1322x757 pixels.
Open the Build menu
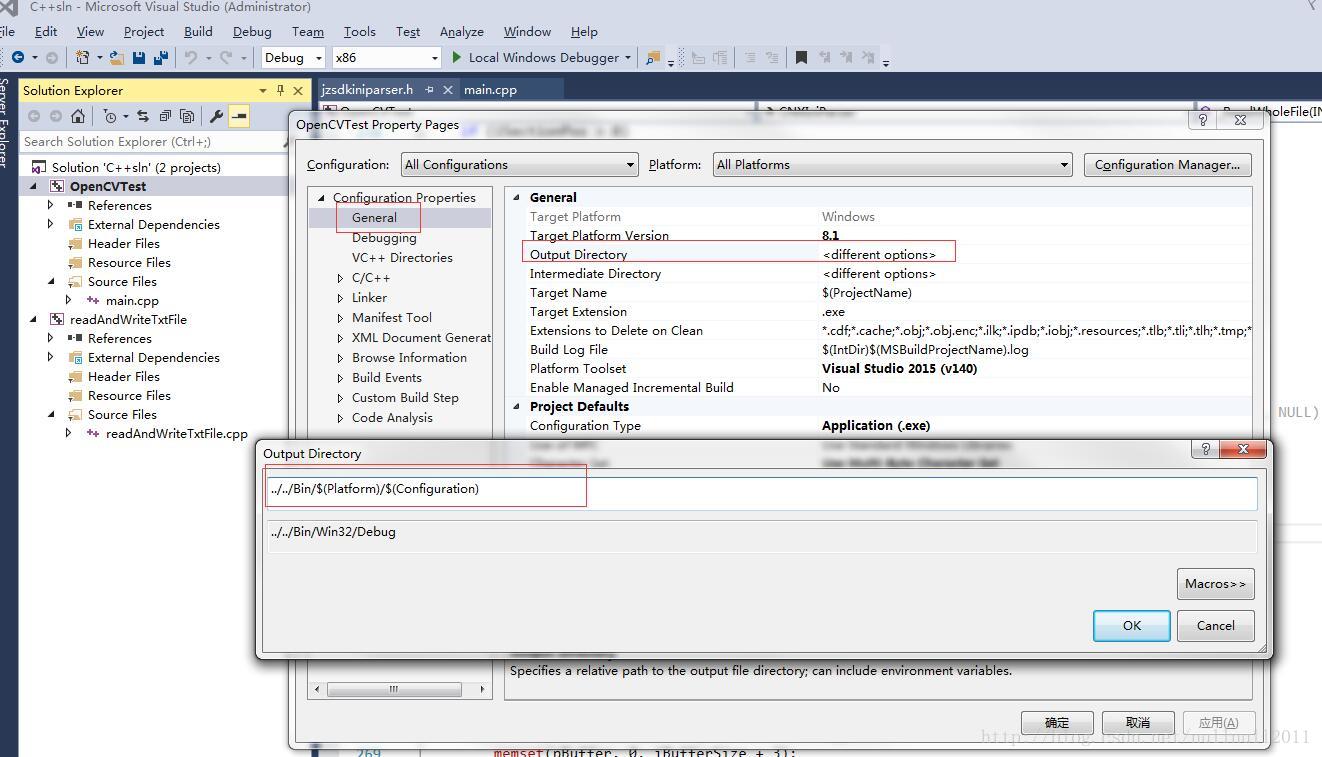(x=198, y=31)
